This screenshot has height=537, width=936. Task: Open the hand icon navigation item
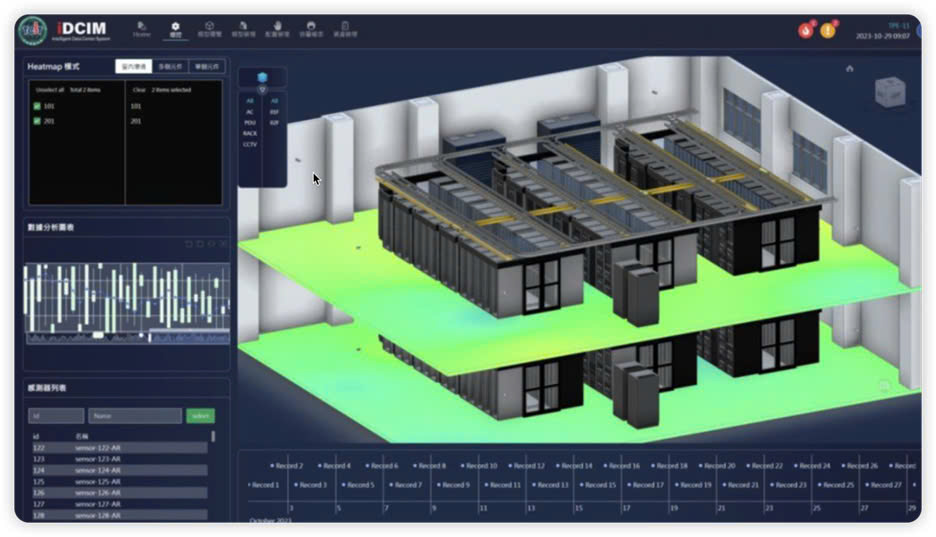click(277, 29)
